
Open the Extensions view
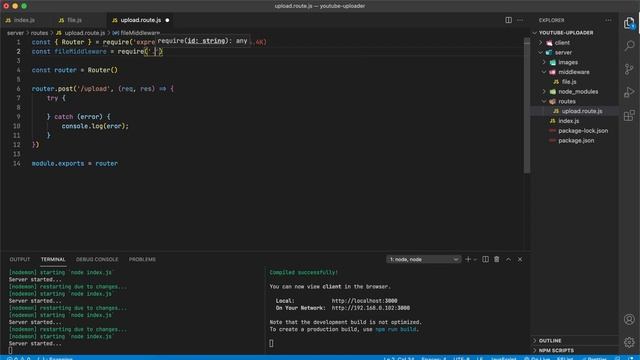click(629, 115)
